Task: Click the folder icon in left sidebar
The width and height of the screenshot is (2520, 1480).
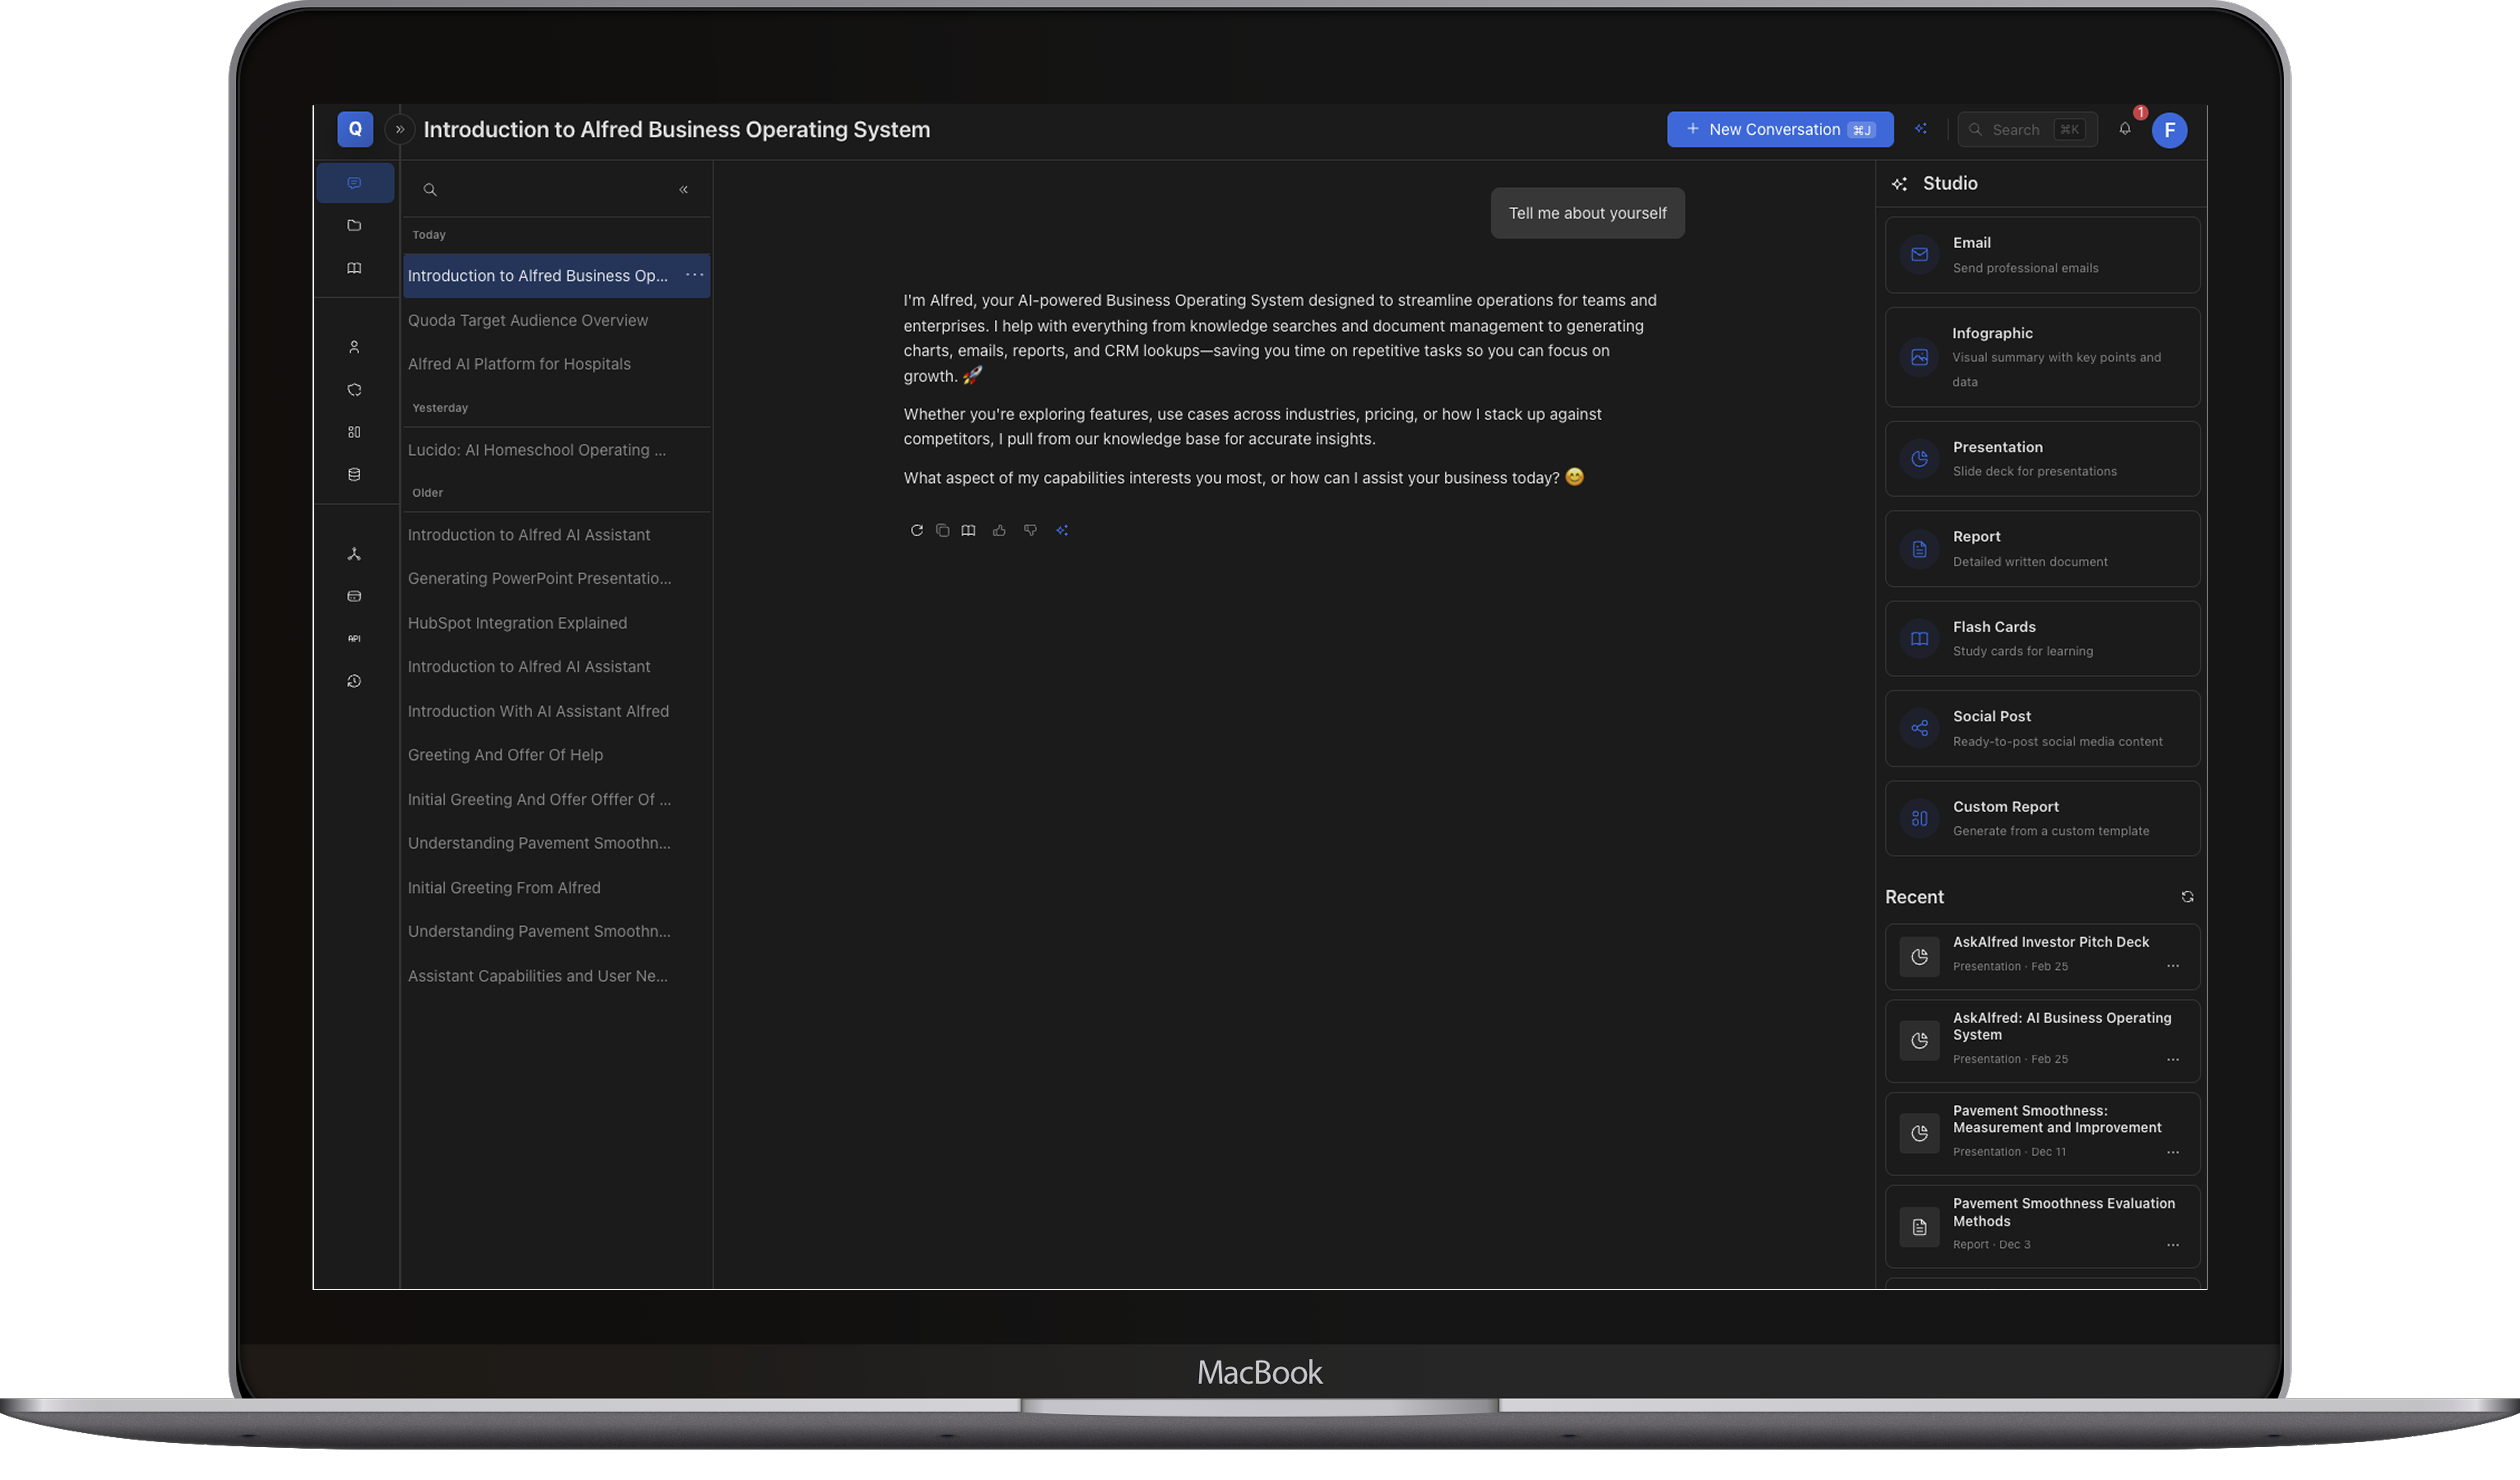Action: tap(354, 225)
